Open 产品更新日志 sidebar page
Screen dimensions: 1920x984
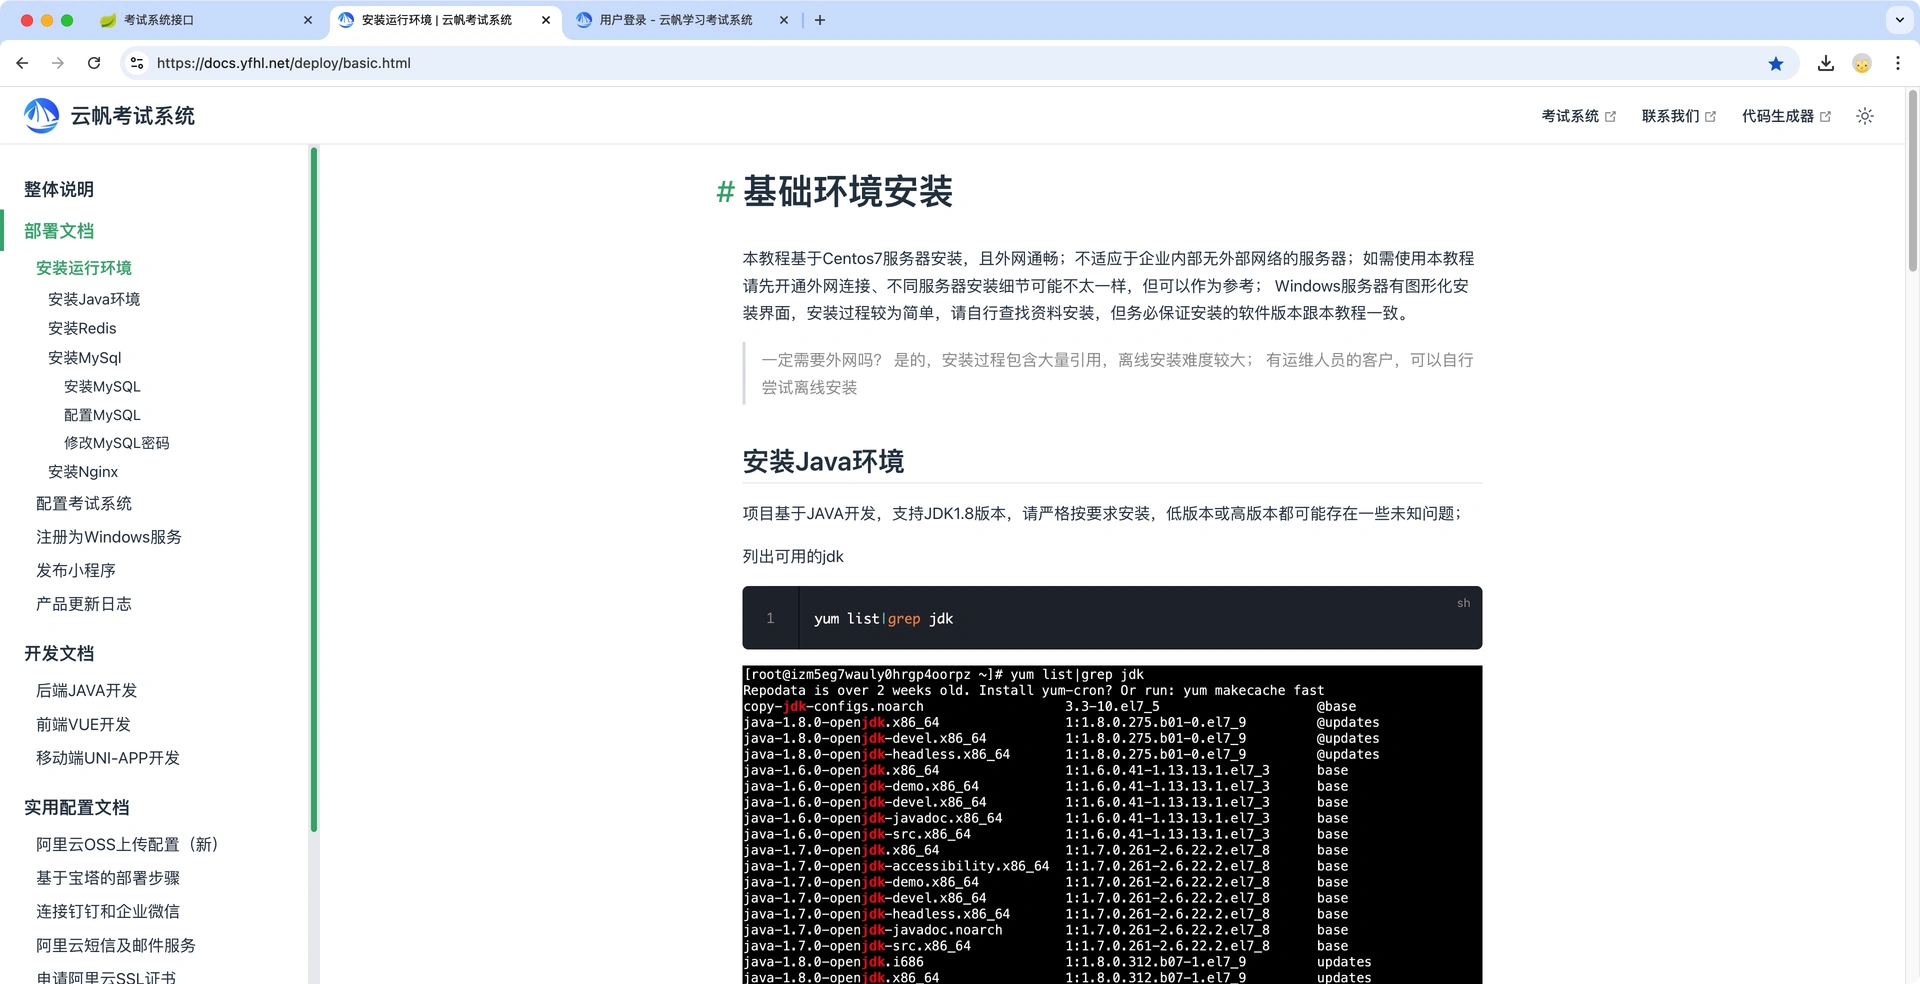point(84,604)
